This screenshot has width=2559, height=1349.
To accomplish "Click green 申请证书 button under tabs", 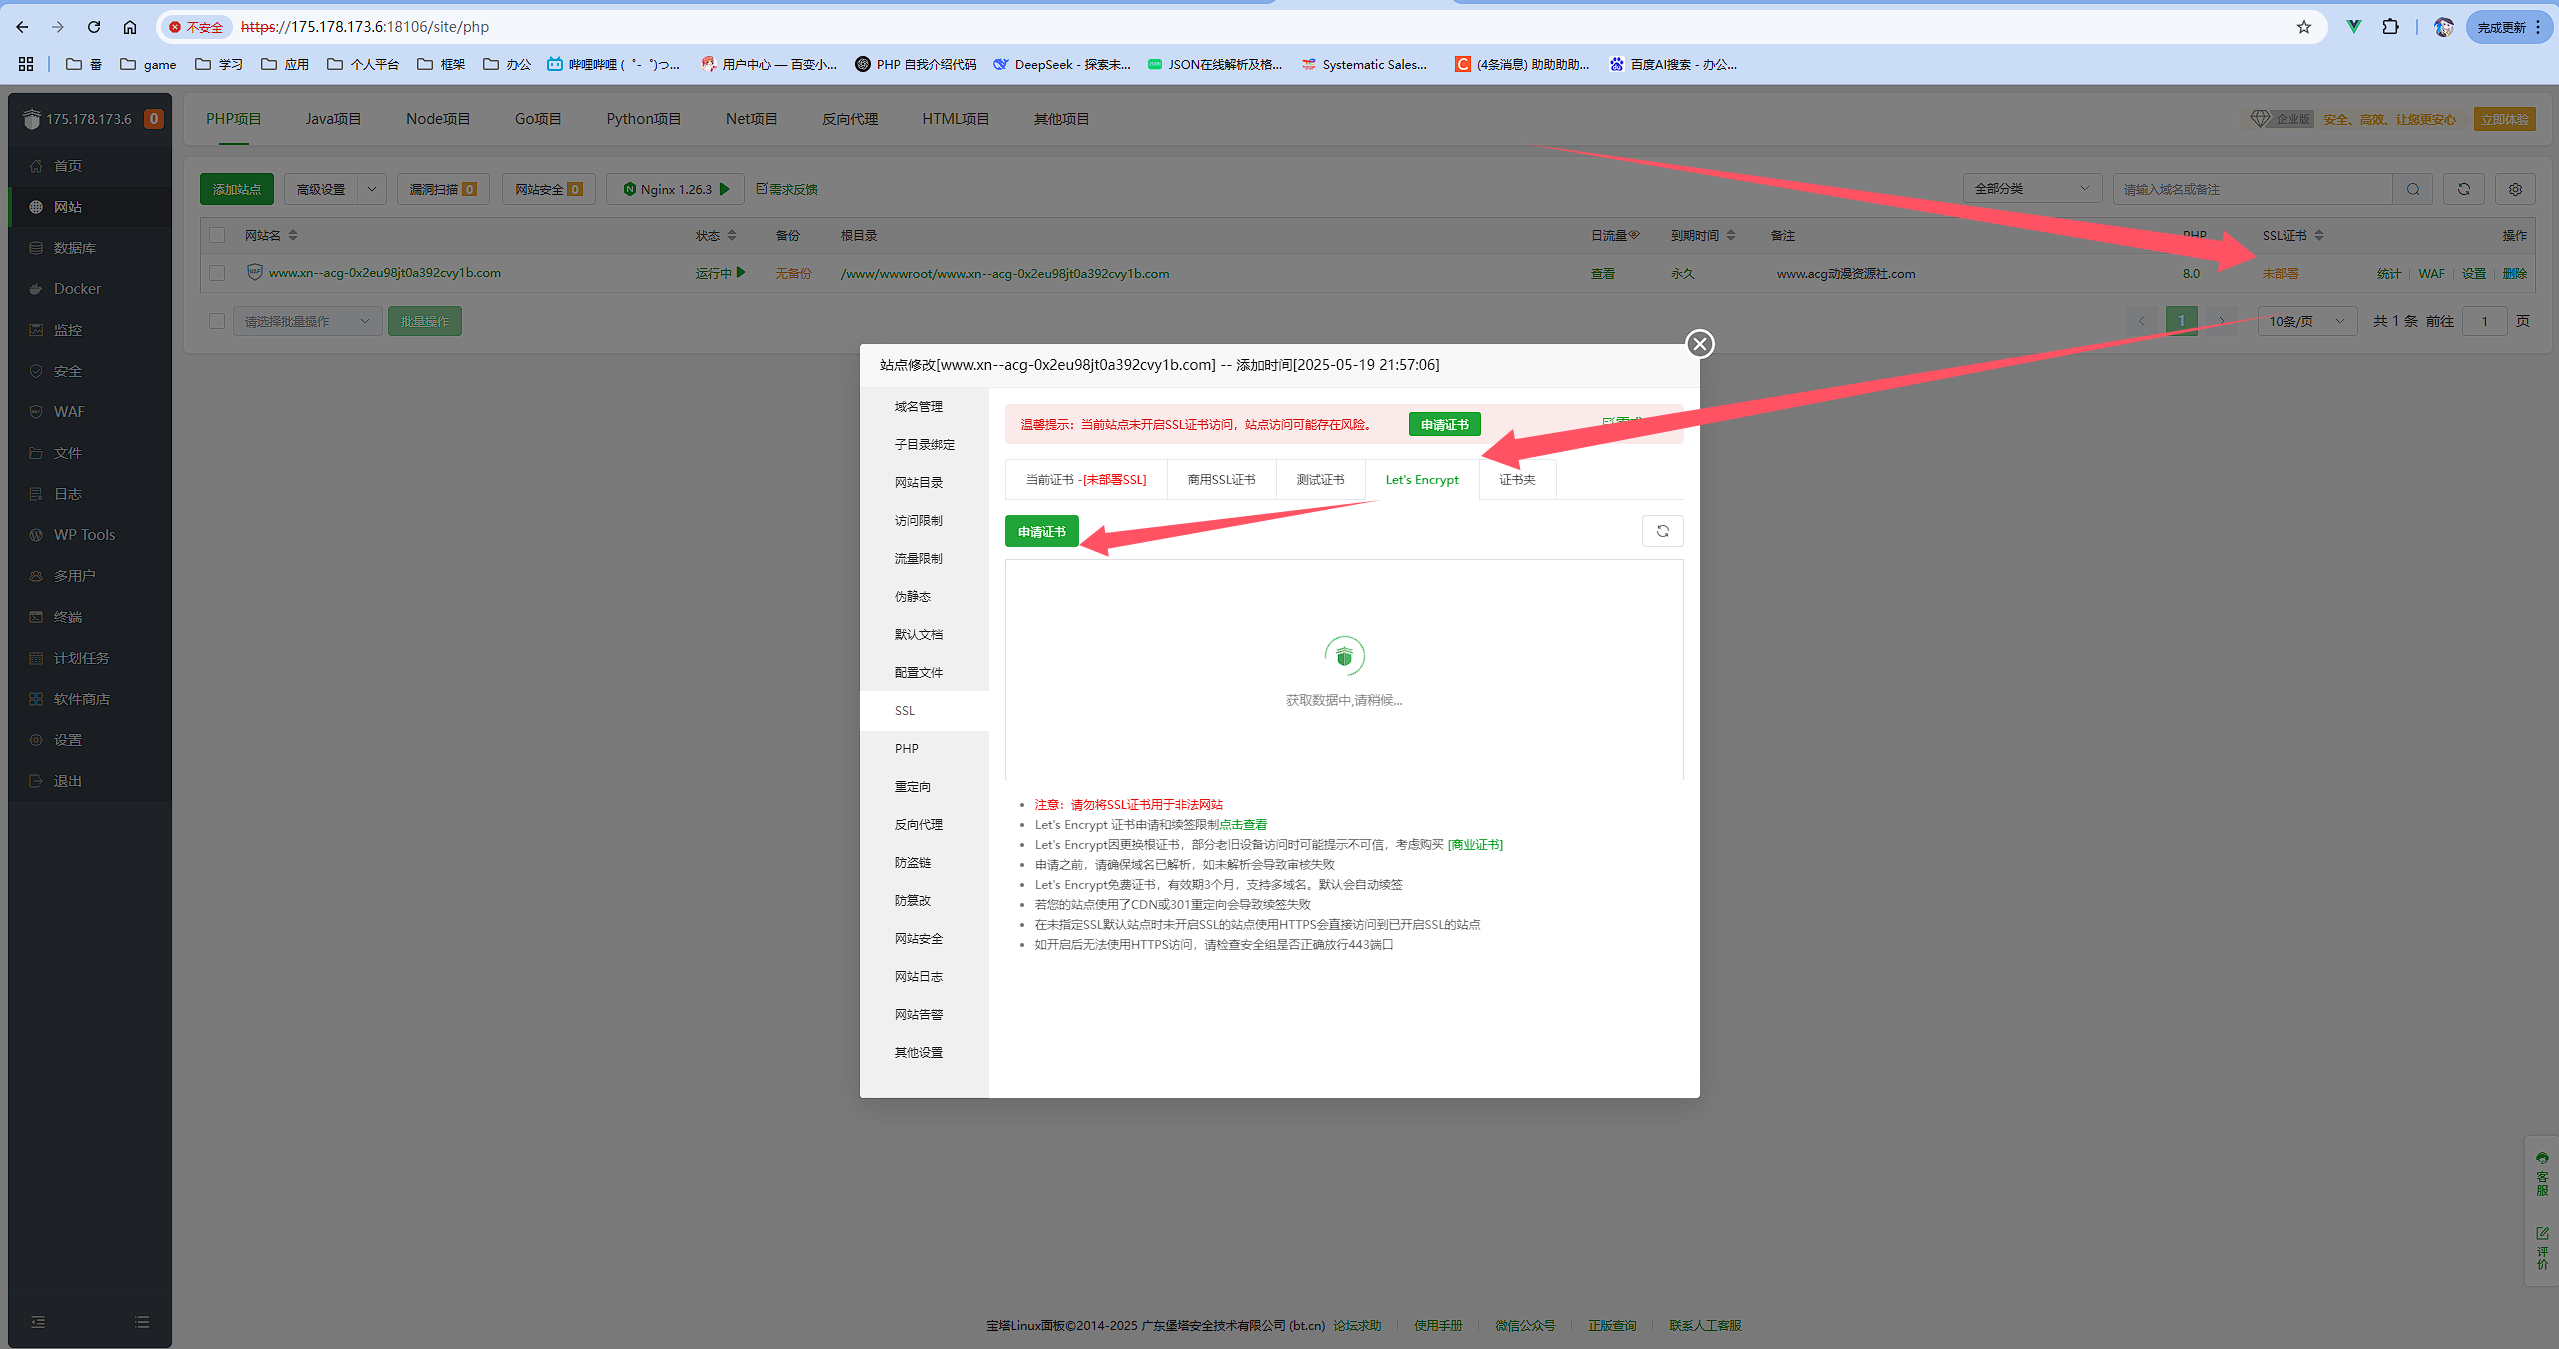I will (1041, 532).
